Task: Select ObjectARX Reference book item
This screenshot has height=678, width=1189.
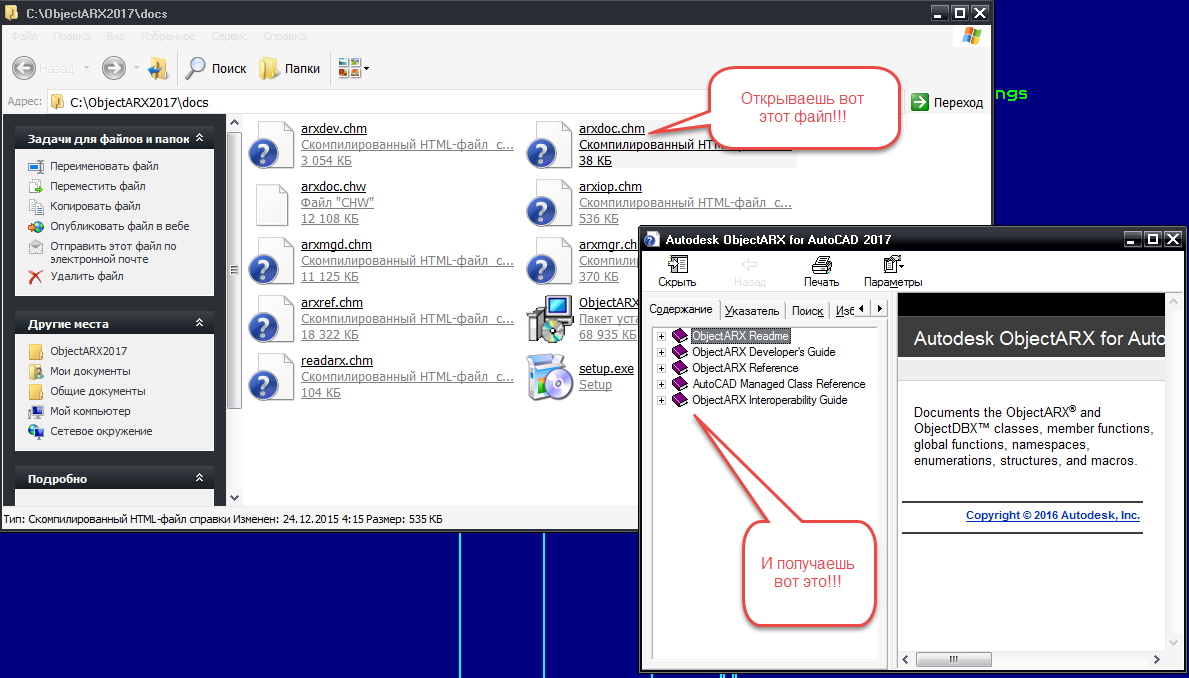Action: [x=745, y=368]
